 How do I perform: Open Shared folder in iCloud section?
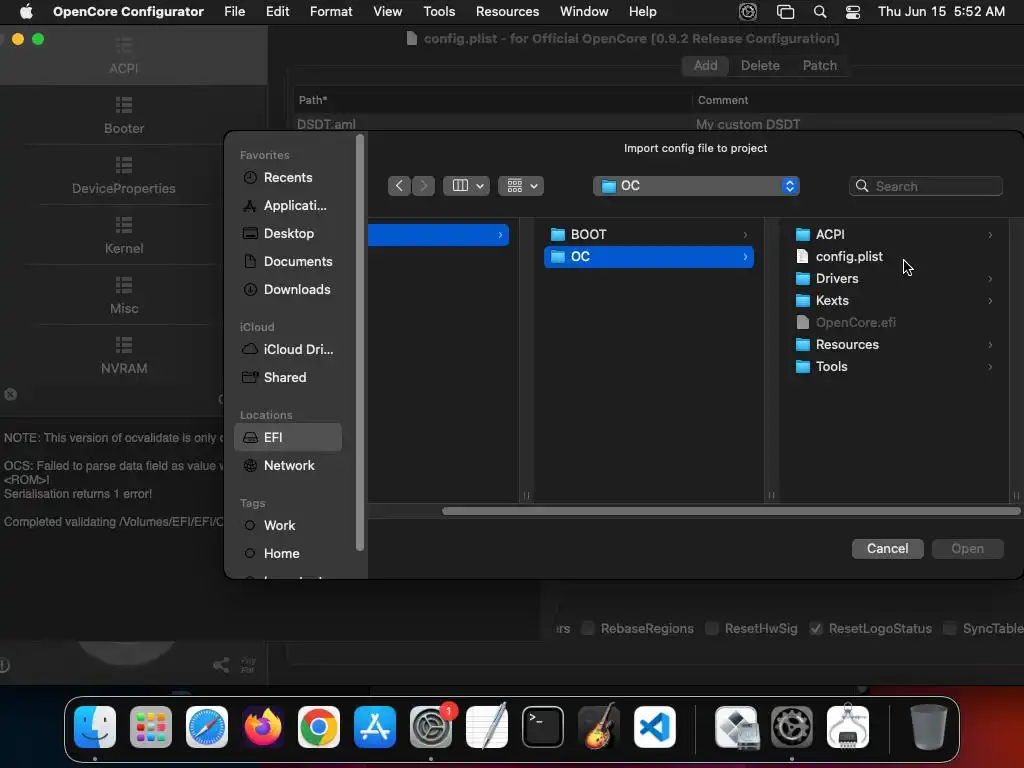pos(287,377)
